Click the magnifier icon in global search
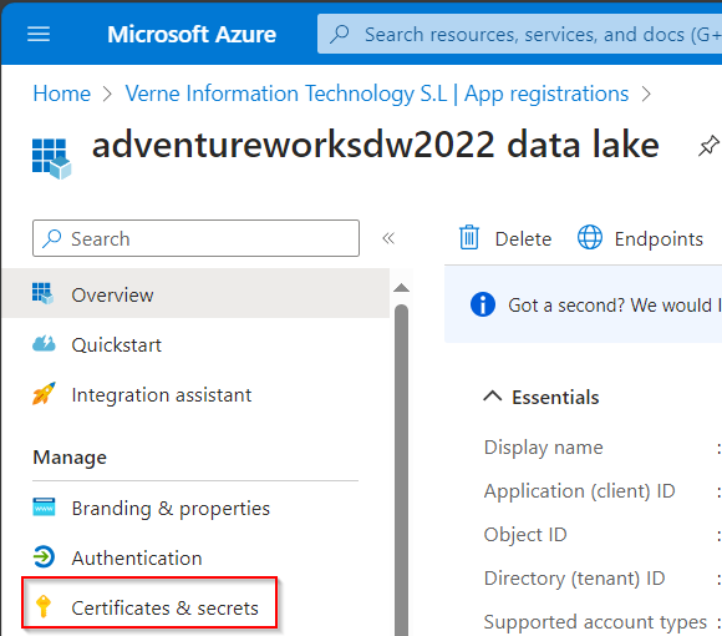The width and height of the screenshot is (728, 636). 339,34
